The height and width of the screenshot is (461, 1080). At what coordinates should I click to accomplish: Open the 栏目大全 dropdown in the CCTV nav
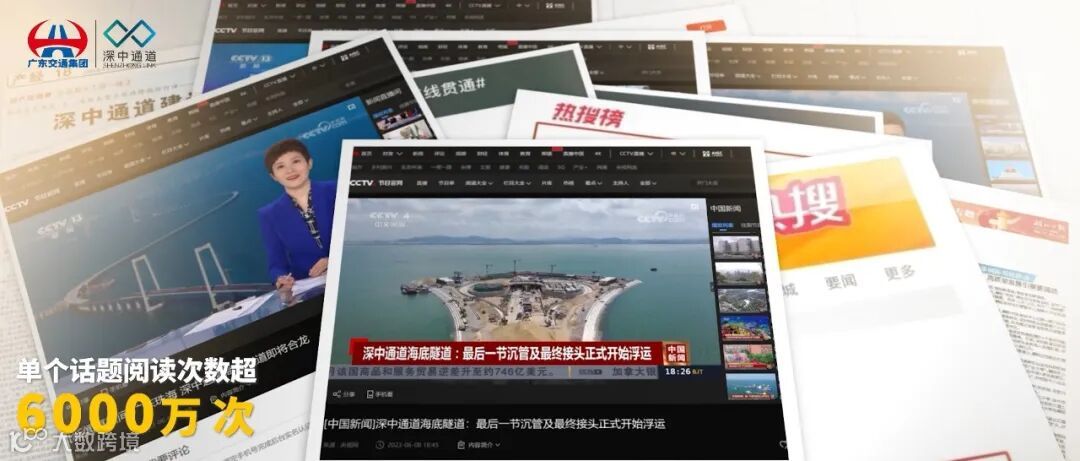[x=517, y=183]
